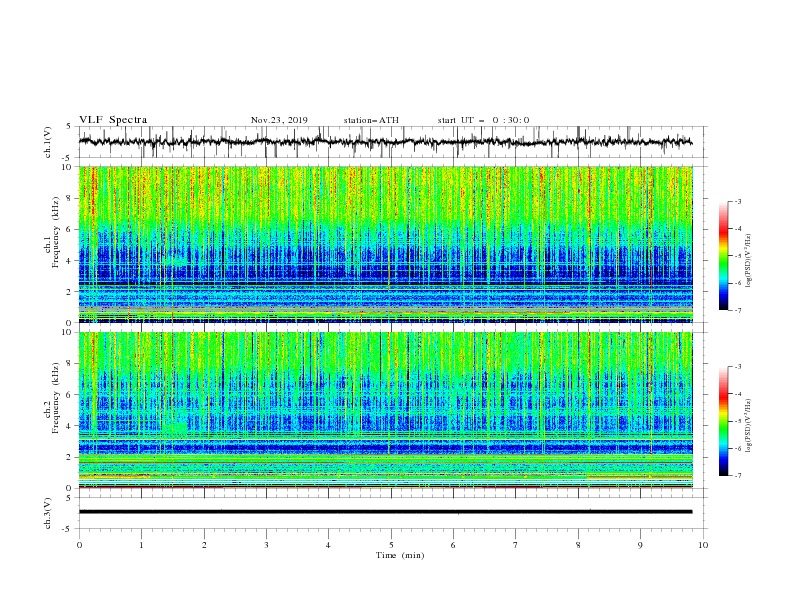792x612 pixels.
Task: Click the ch.1 spectrogram "2" kHz tick label
Action: 70,292
